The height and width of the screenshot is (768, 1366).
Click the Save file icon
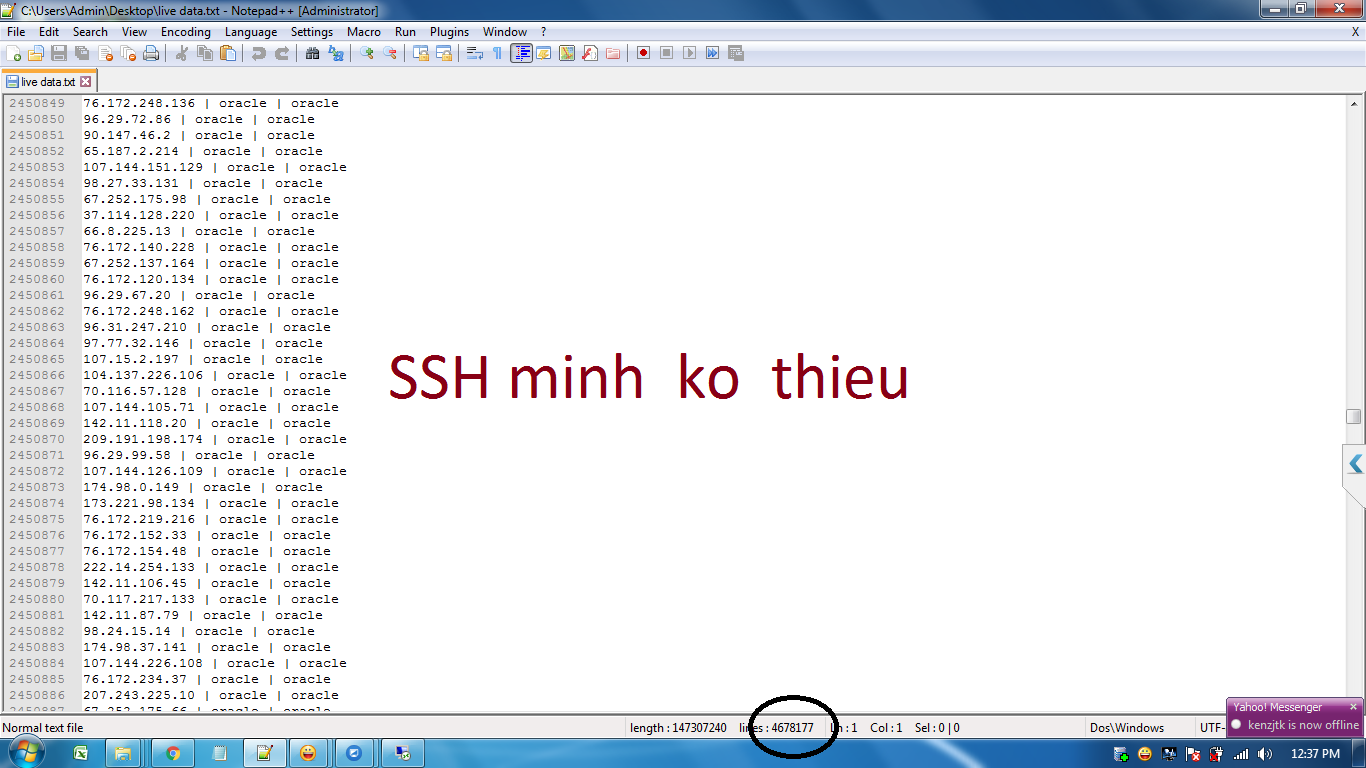pyautogui.click(x=59, y=53)
